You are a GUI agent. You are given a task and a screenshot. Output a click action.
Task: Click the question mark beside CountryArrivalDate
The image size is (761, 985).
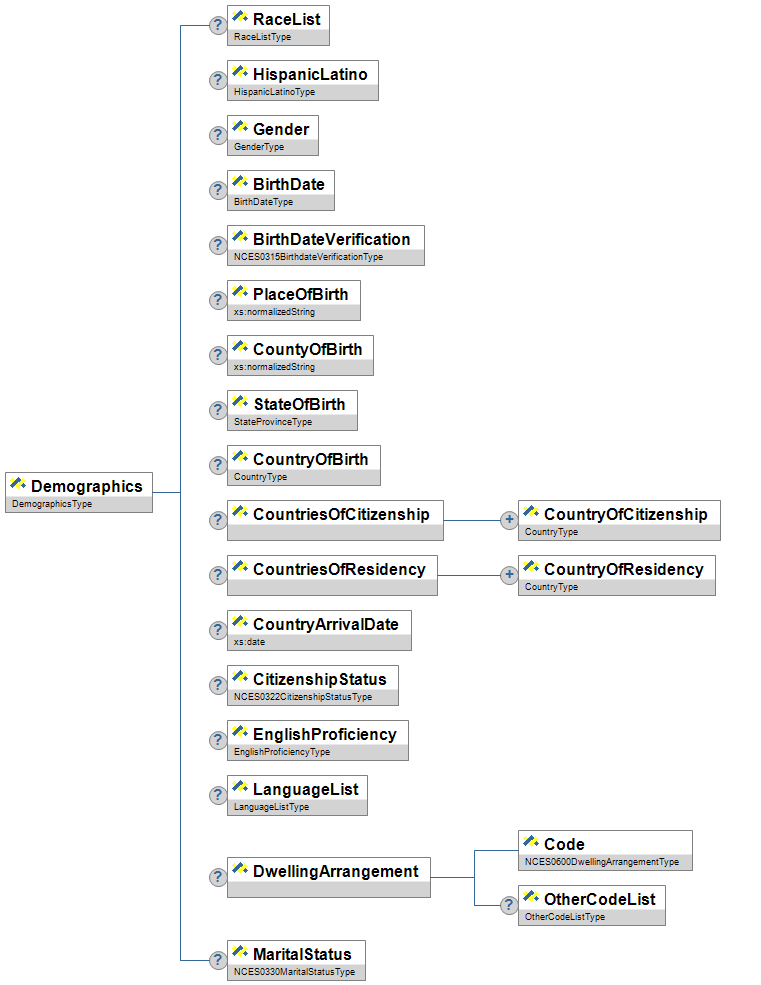[x=217, y=630]
